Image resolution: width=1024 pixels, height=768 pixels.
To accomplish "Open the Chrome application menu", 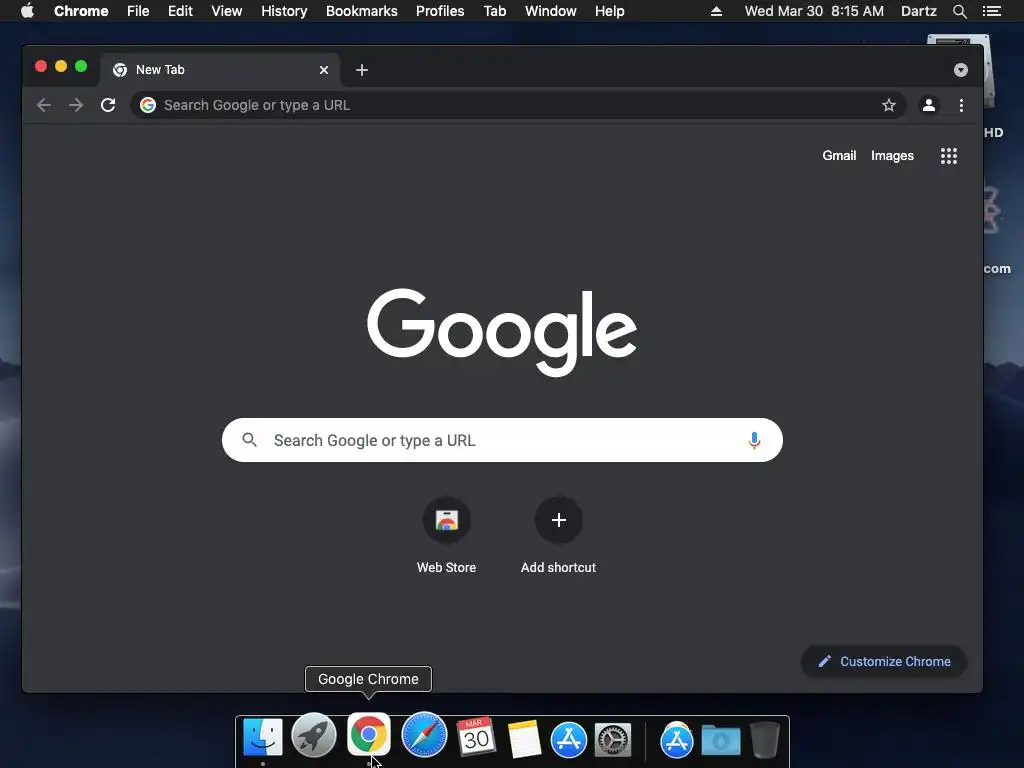I will coord(81,11).
